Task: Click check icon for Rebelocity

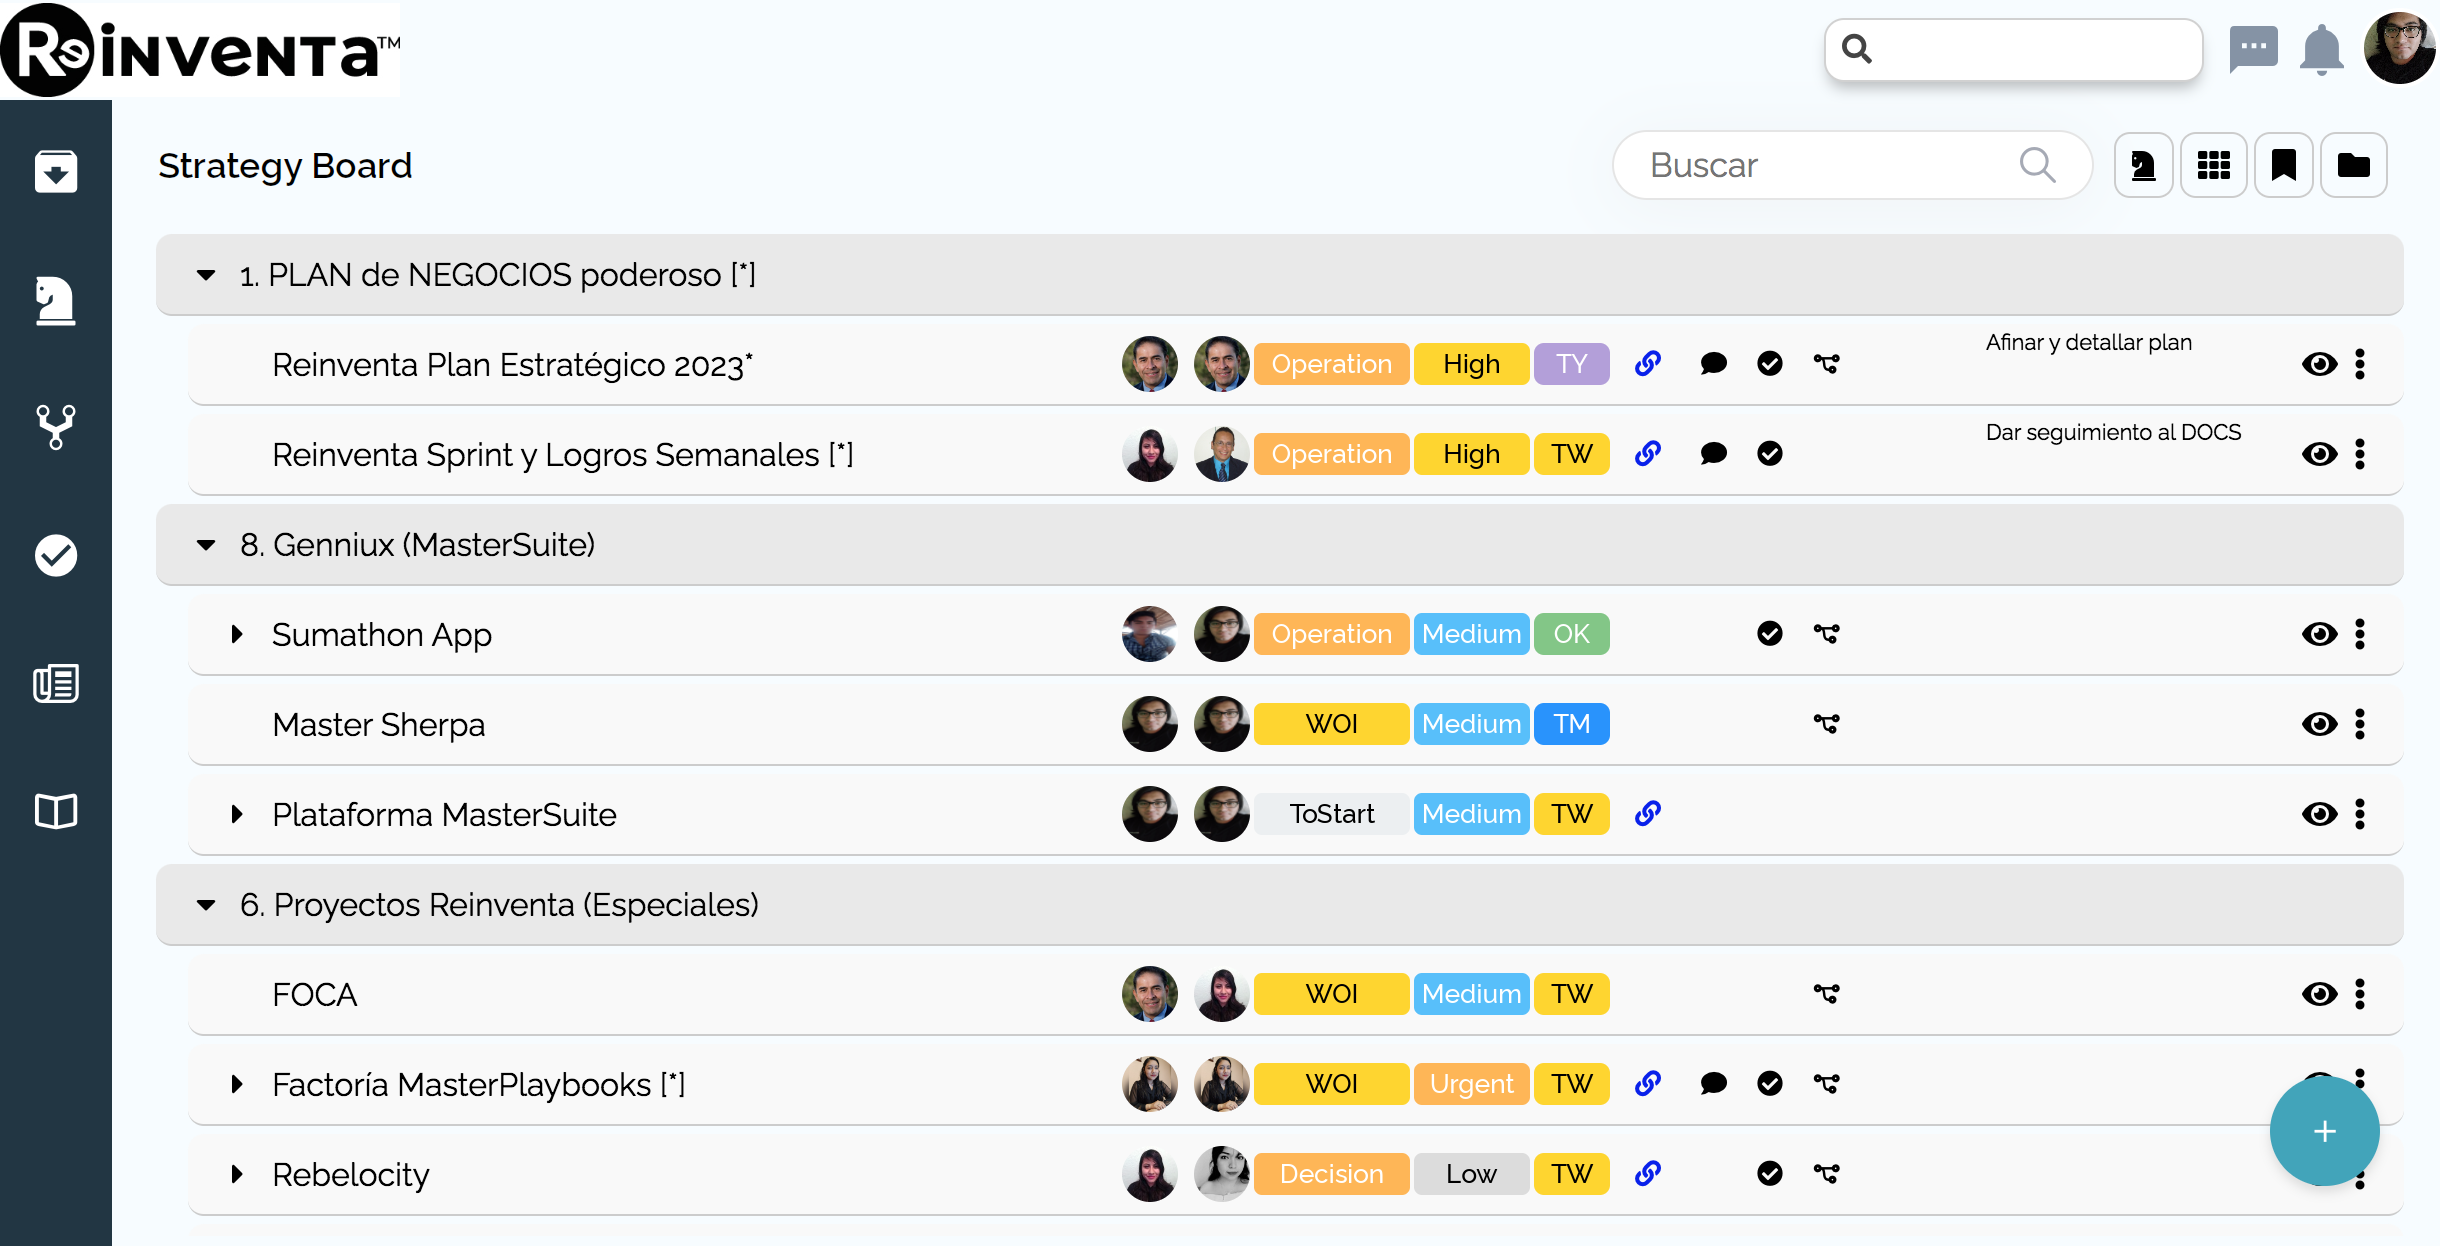Action: click(1770, 1174)
